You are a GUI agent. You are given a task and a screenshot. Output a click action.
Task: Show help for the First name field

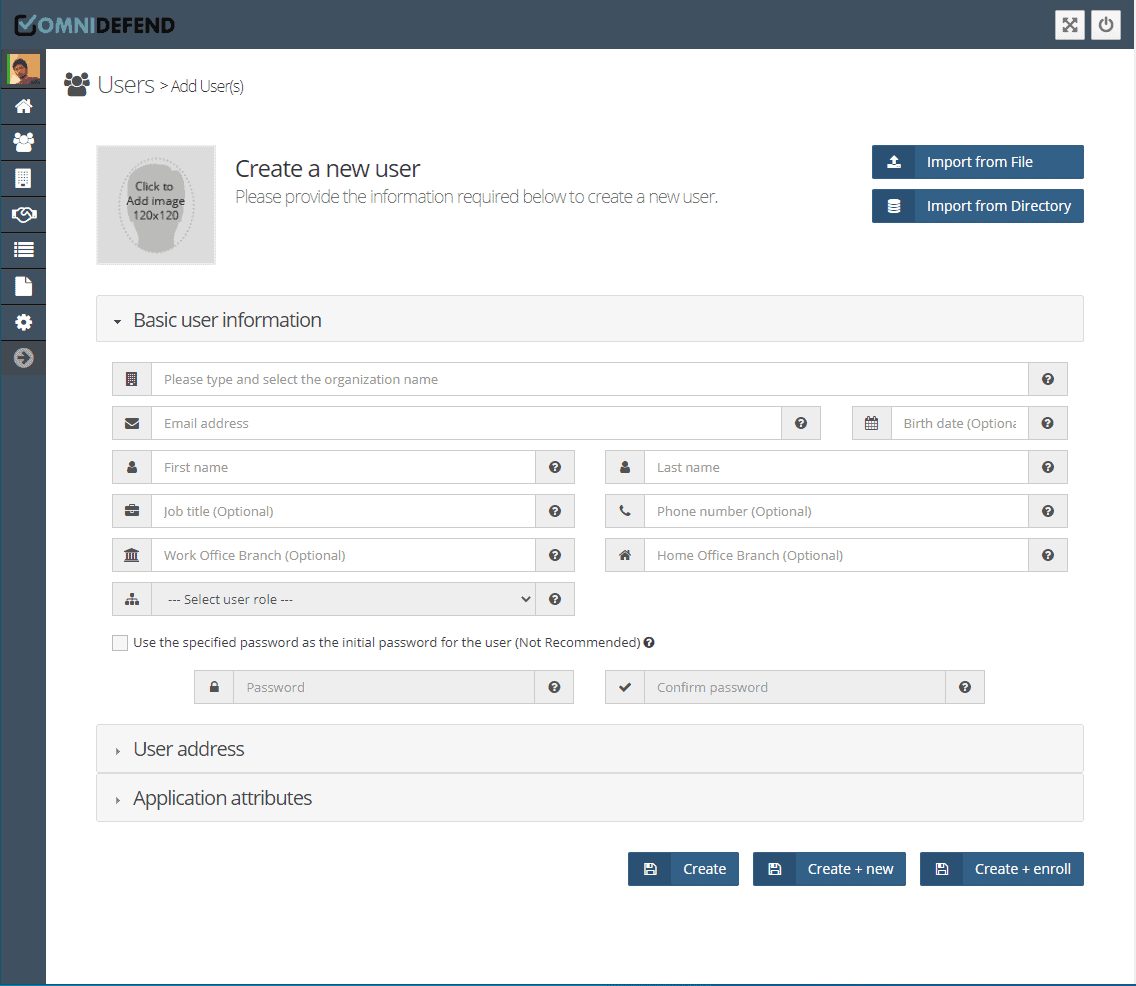[555, 467]
